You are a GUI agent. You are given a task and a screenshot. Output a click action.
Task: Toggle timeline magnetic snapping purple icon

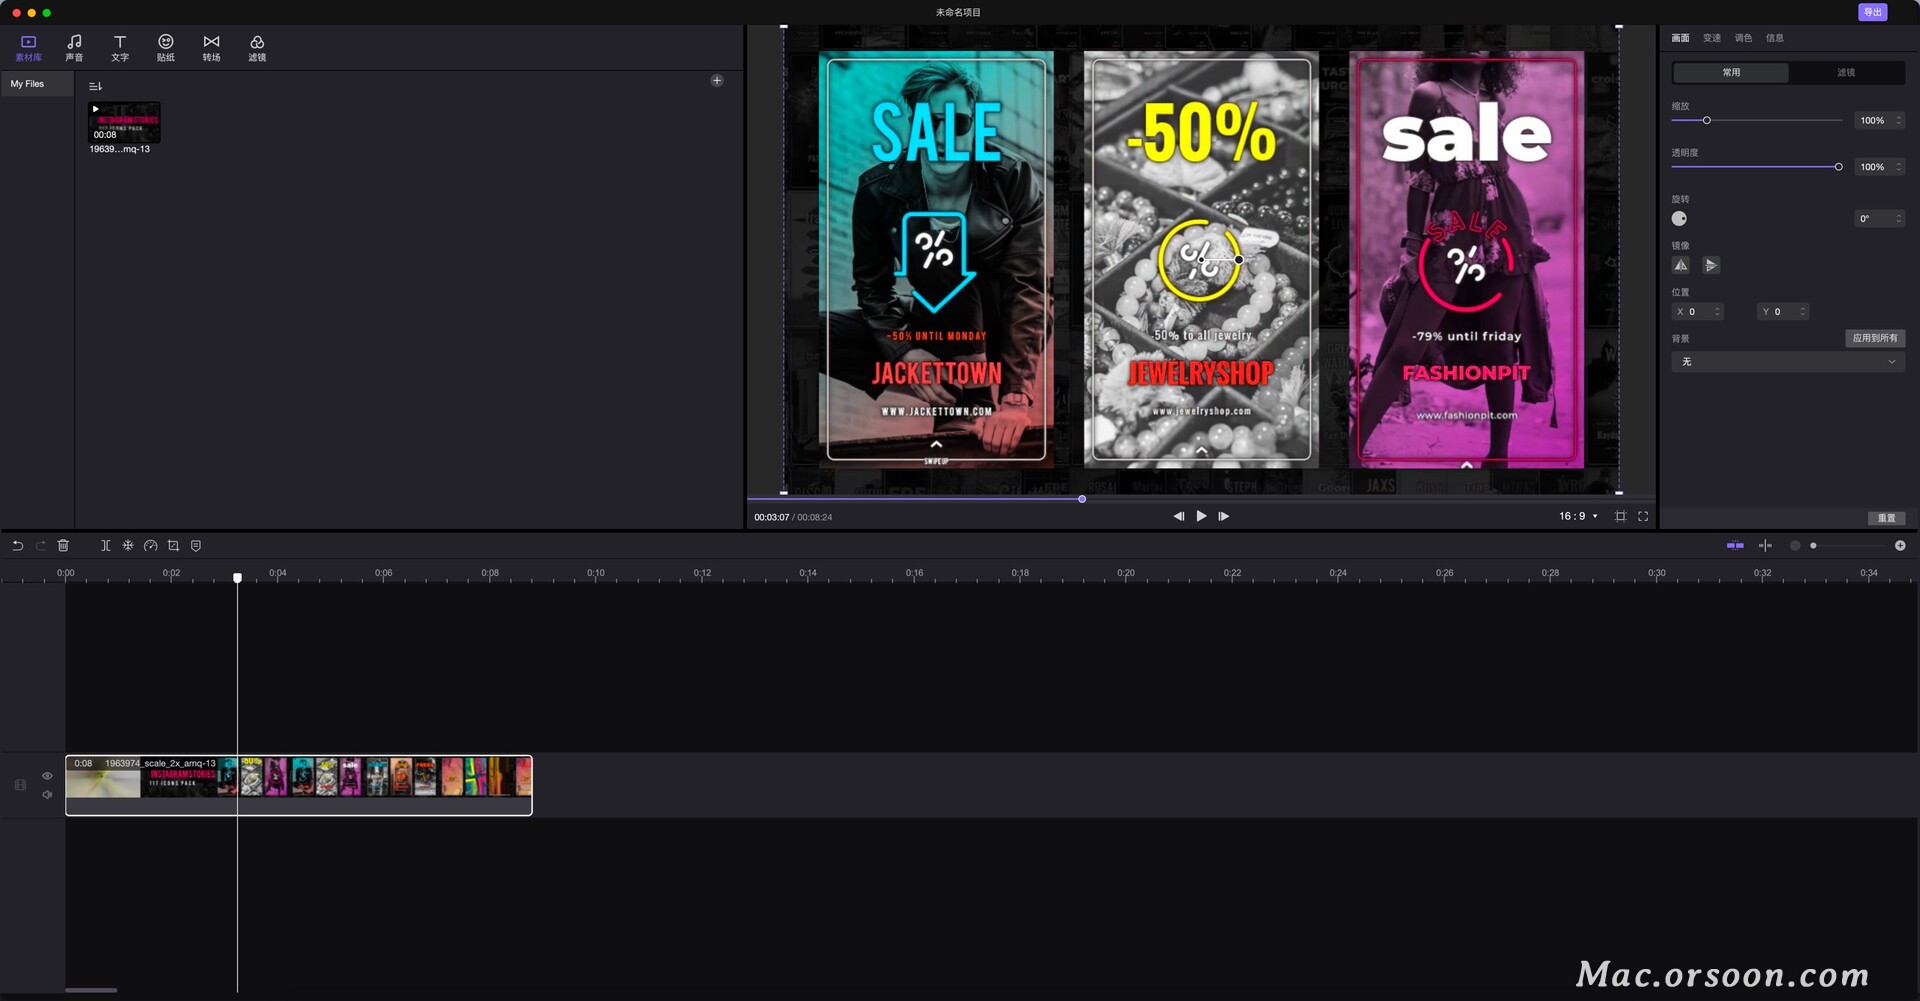pyautogui.click(x=1735, y=546)
